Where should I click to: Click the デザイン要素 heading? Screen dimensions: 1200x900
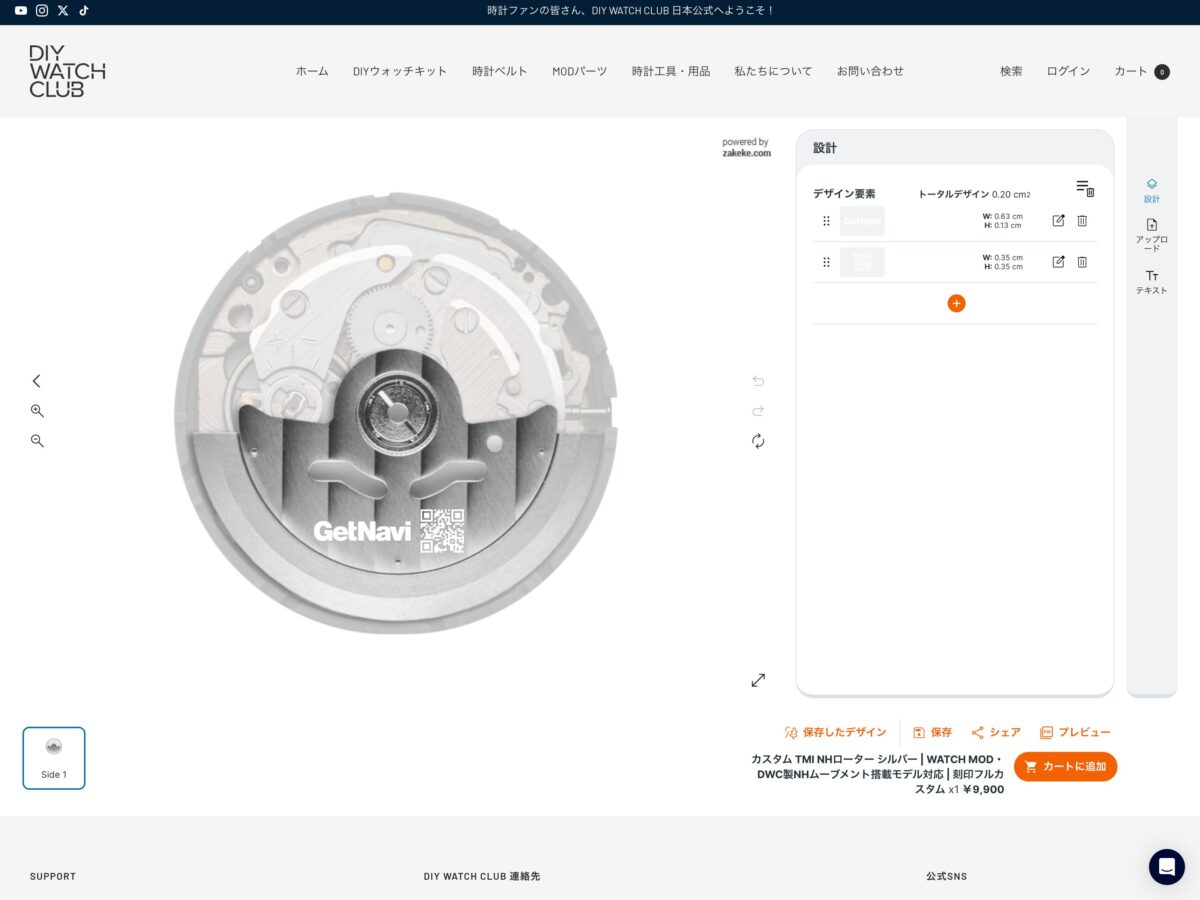coord(844,194)
